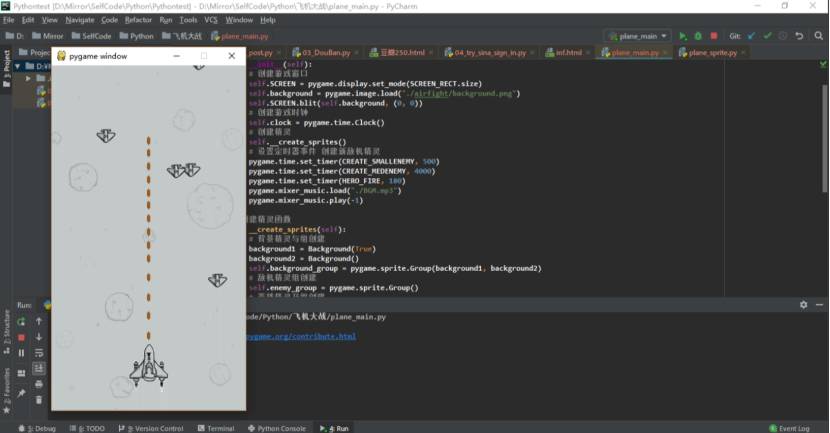Update project with the blue Git checkmark
Viewport: 830px width, 433px height.
tap(752, 36)
